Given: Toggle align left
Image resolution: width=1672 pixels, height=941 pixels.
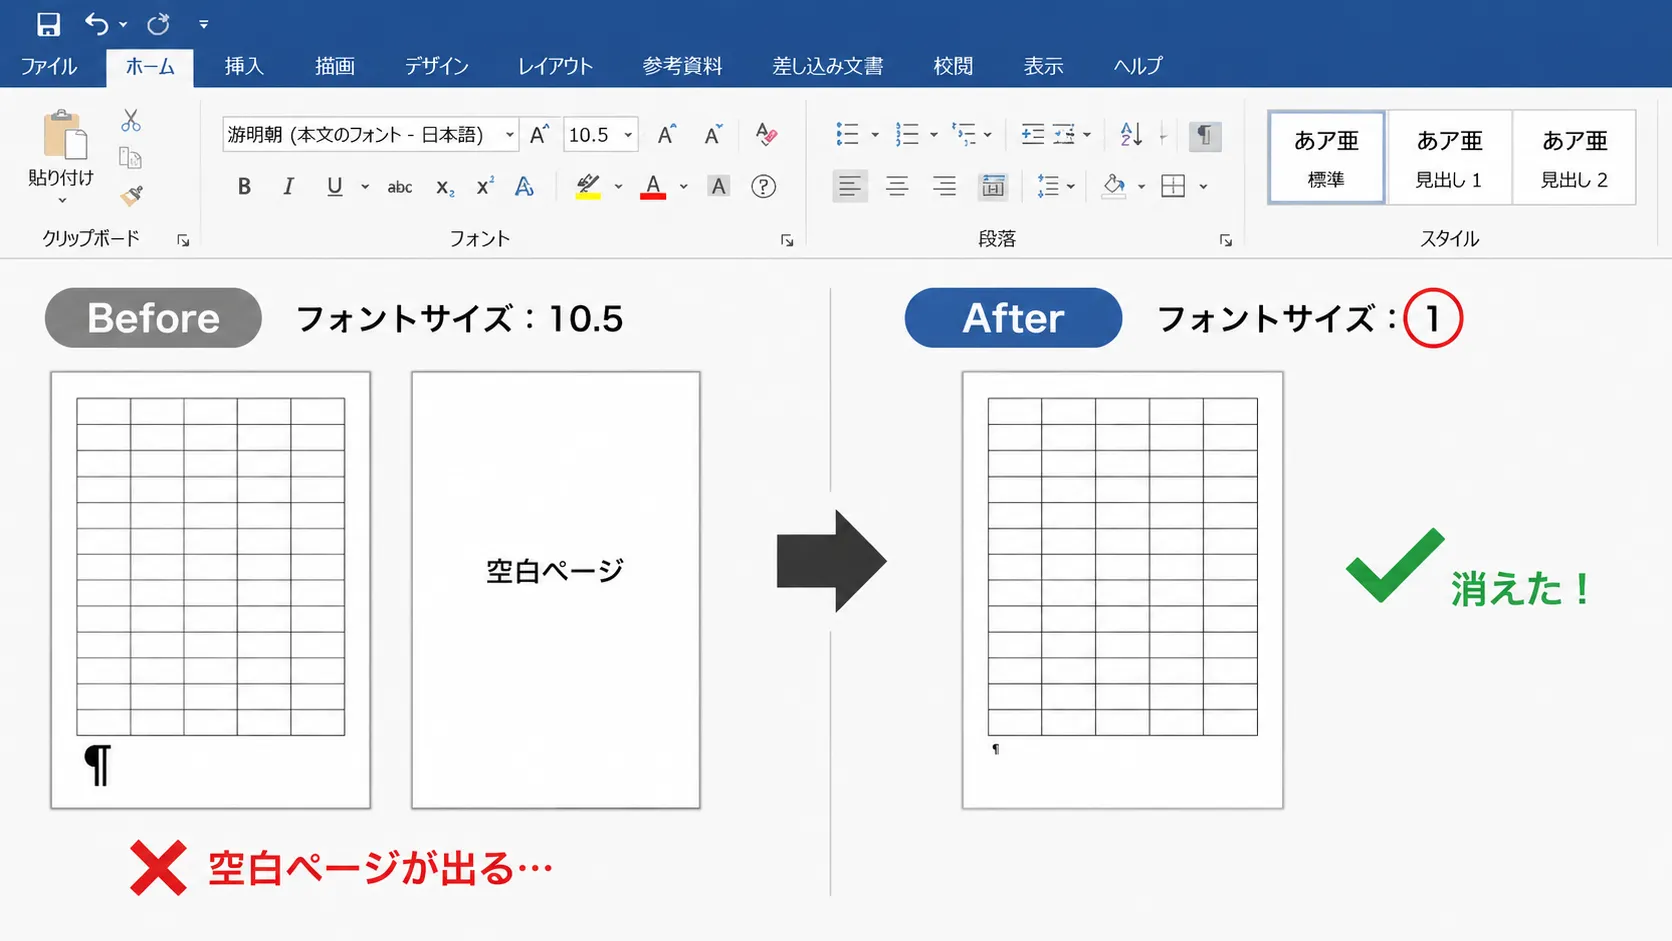Looking at the screenshot, I should 849,186.
